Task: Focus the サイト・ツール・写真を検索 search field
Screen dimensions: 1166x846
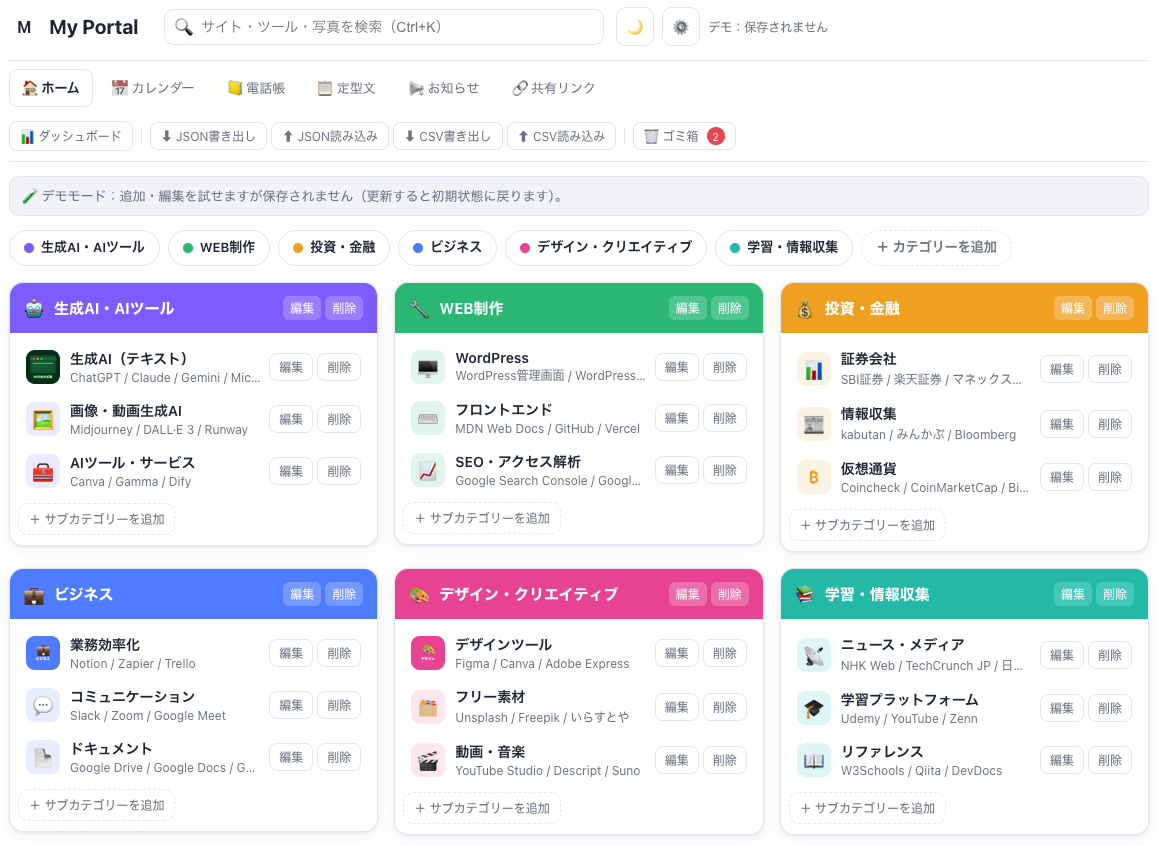Action: [x=384, y=28]
